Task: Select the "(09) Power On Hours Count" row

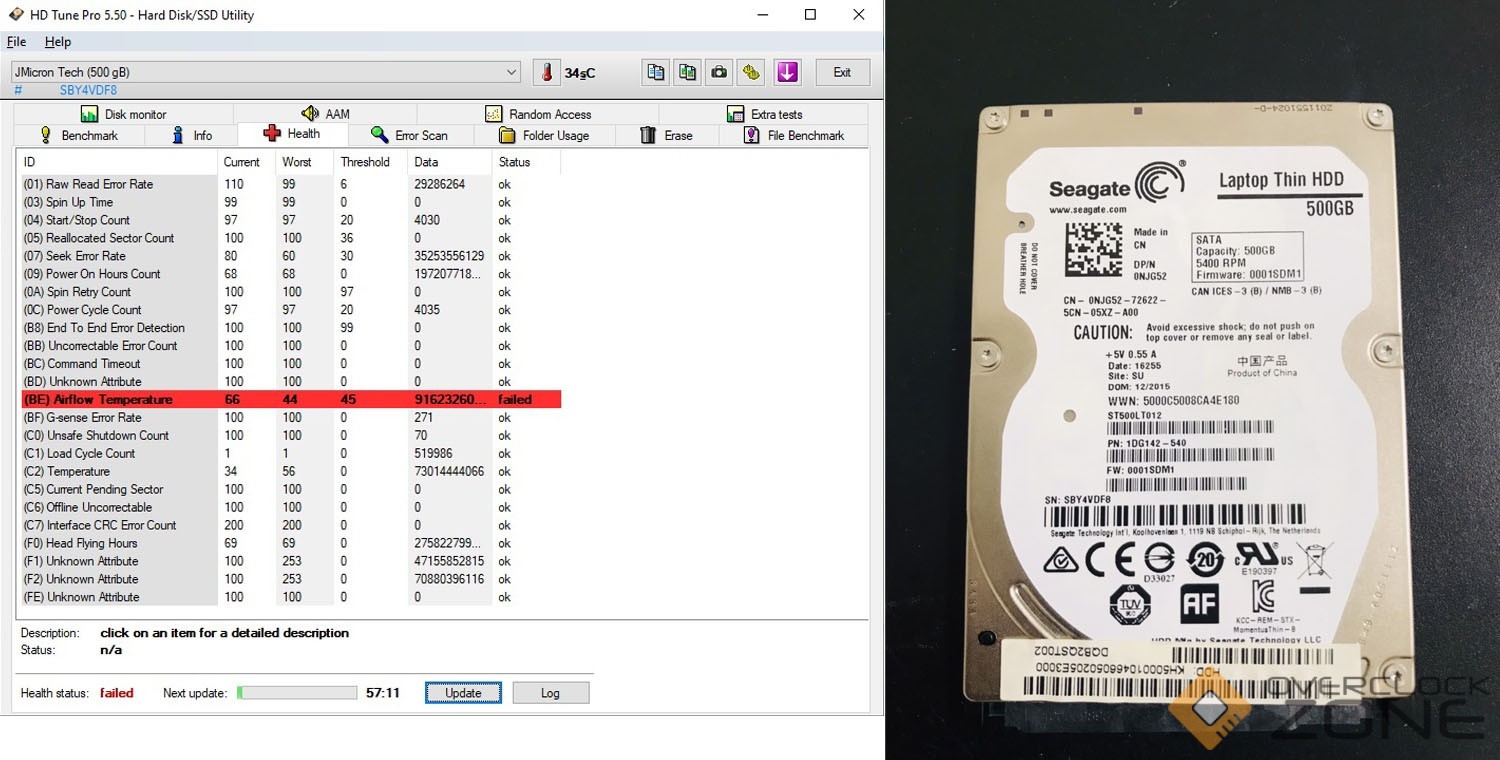Action: [290, 274]
